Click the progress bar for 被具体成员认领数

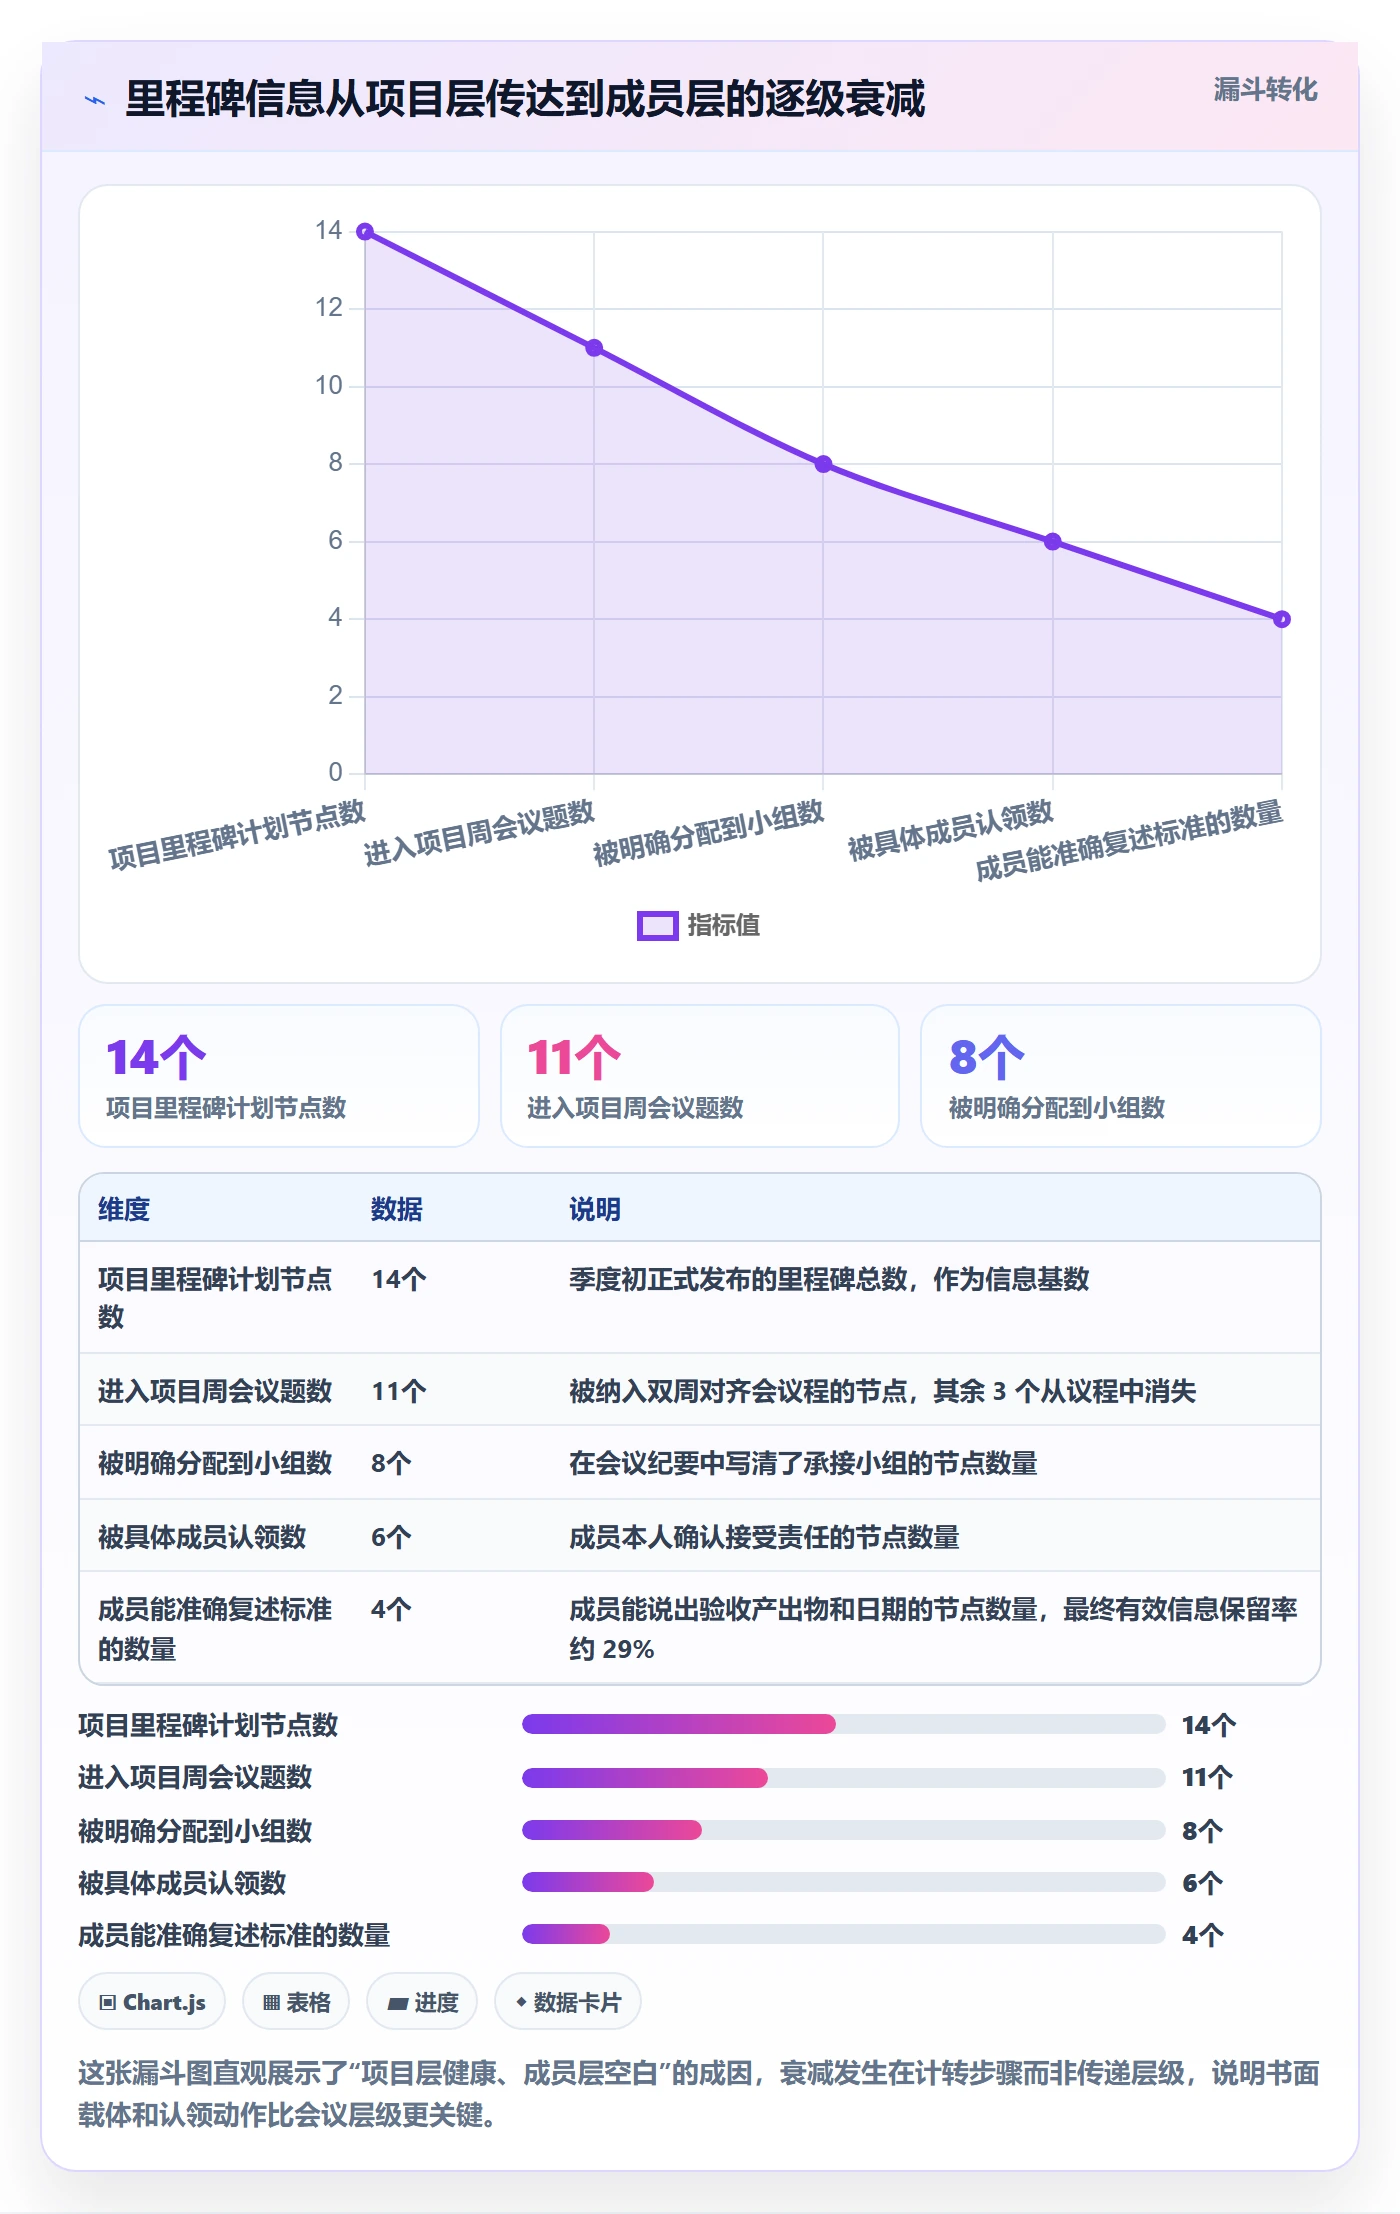[844, 1882]
